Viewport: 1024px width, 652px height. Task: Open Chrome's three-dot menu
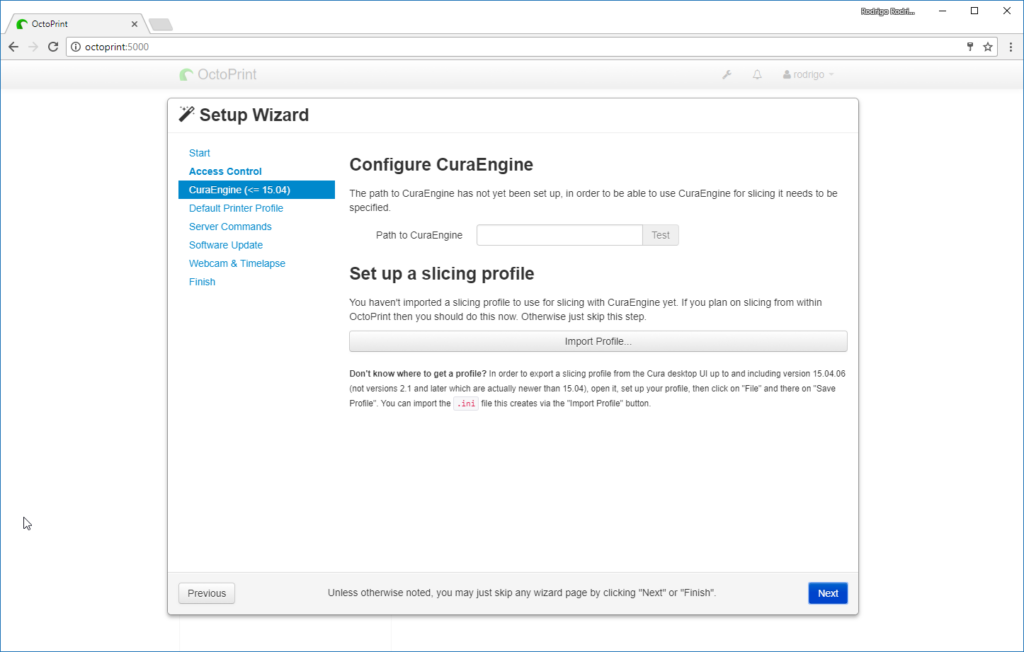click(x=1010, y=47)
